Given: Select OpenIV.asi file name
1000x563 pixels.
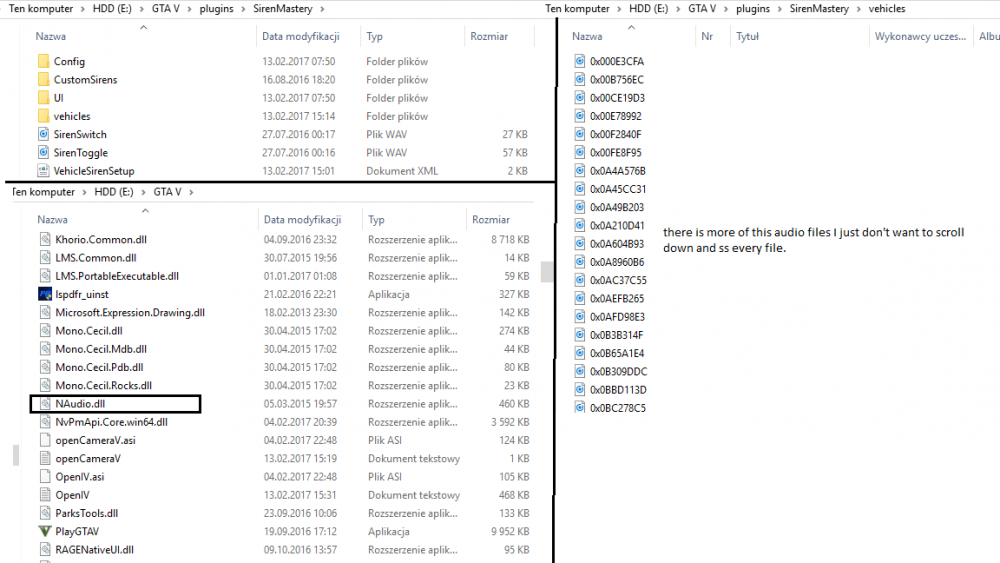Looking at the screenshot, I should 80,477.
